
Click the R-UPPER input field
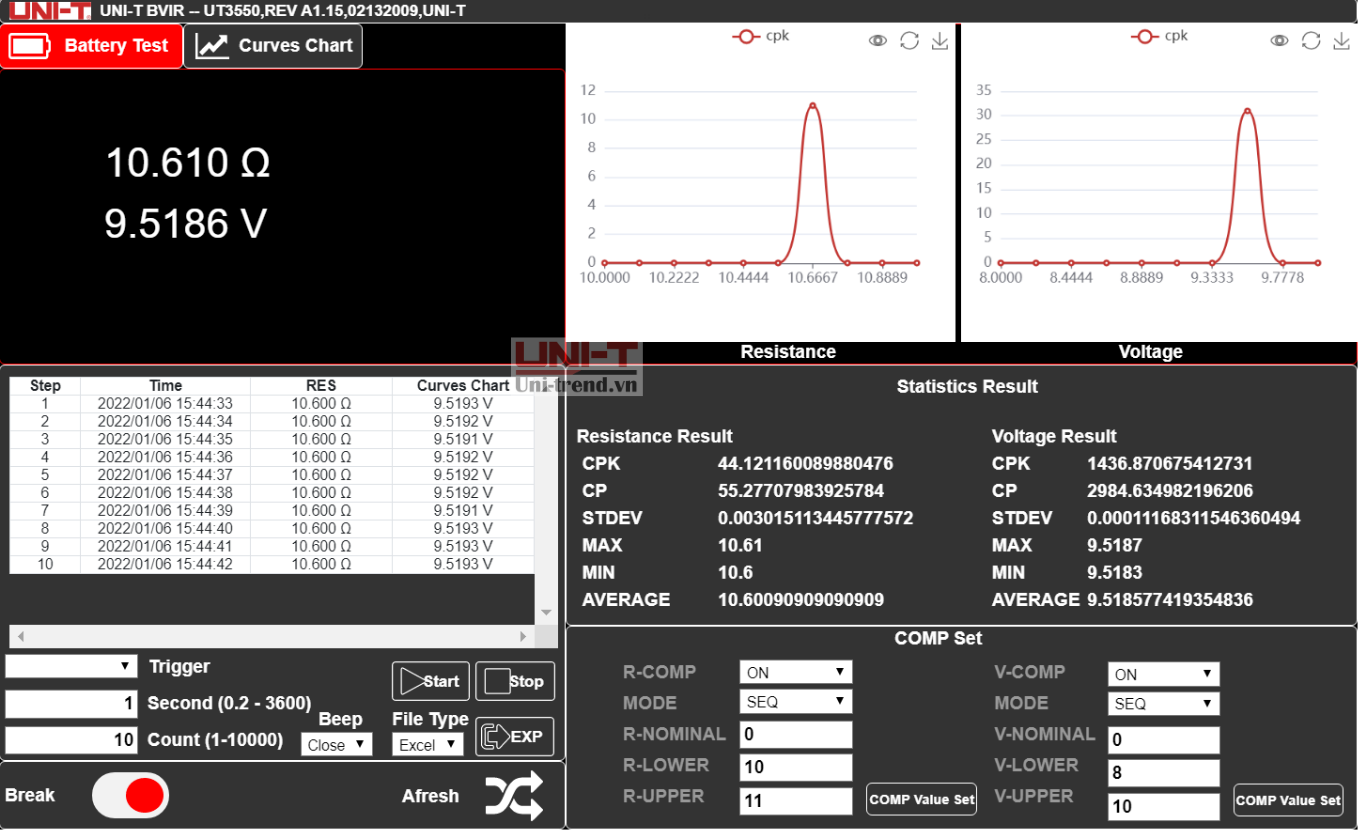[x=796, y=800]
